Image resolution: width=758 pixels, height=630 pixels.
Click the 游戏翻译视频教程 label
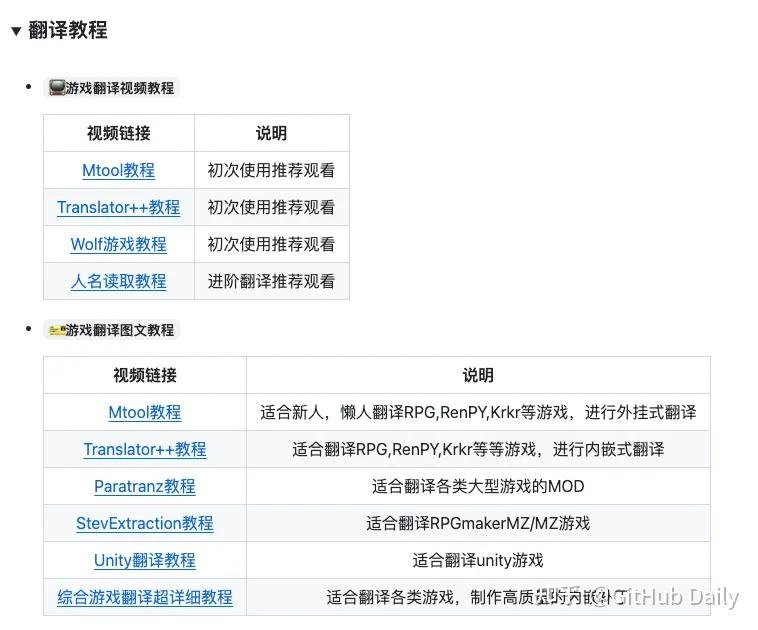[x=119, y=88]
